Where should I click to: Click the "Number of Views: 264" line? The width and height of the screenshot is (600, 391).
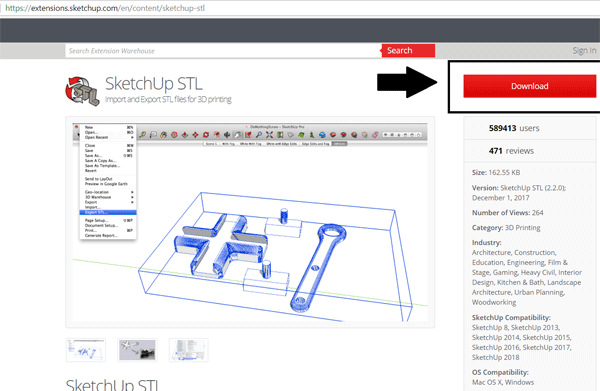[507, 213]
